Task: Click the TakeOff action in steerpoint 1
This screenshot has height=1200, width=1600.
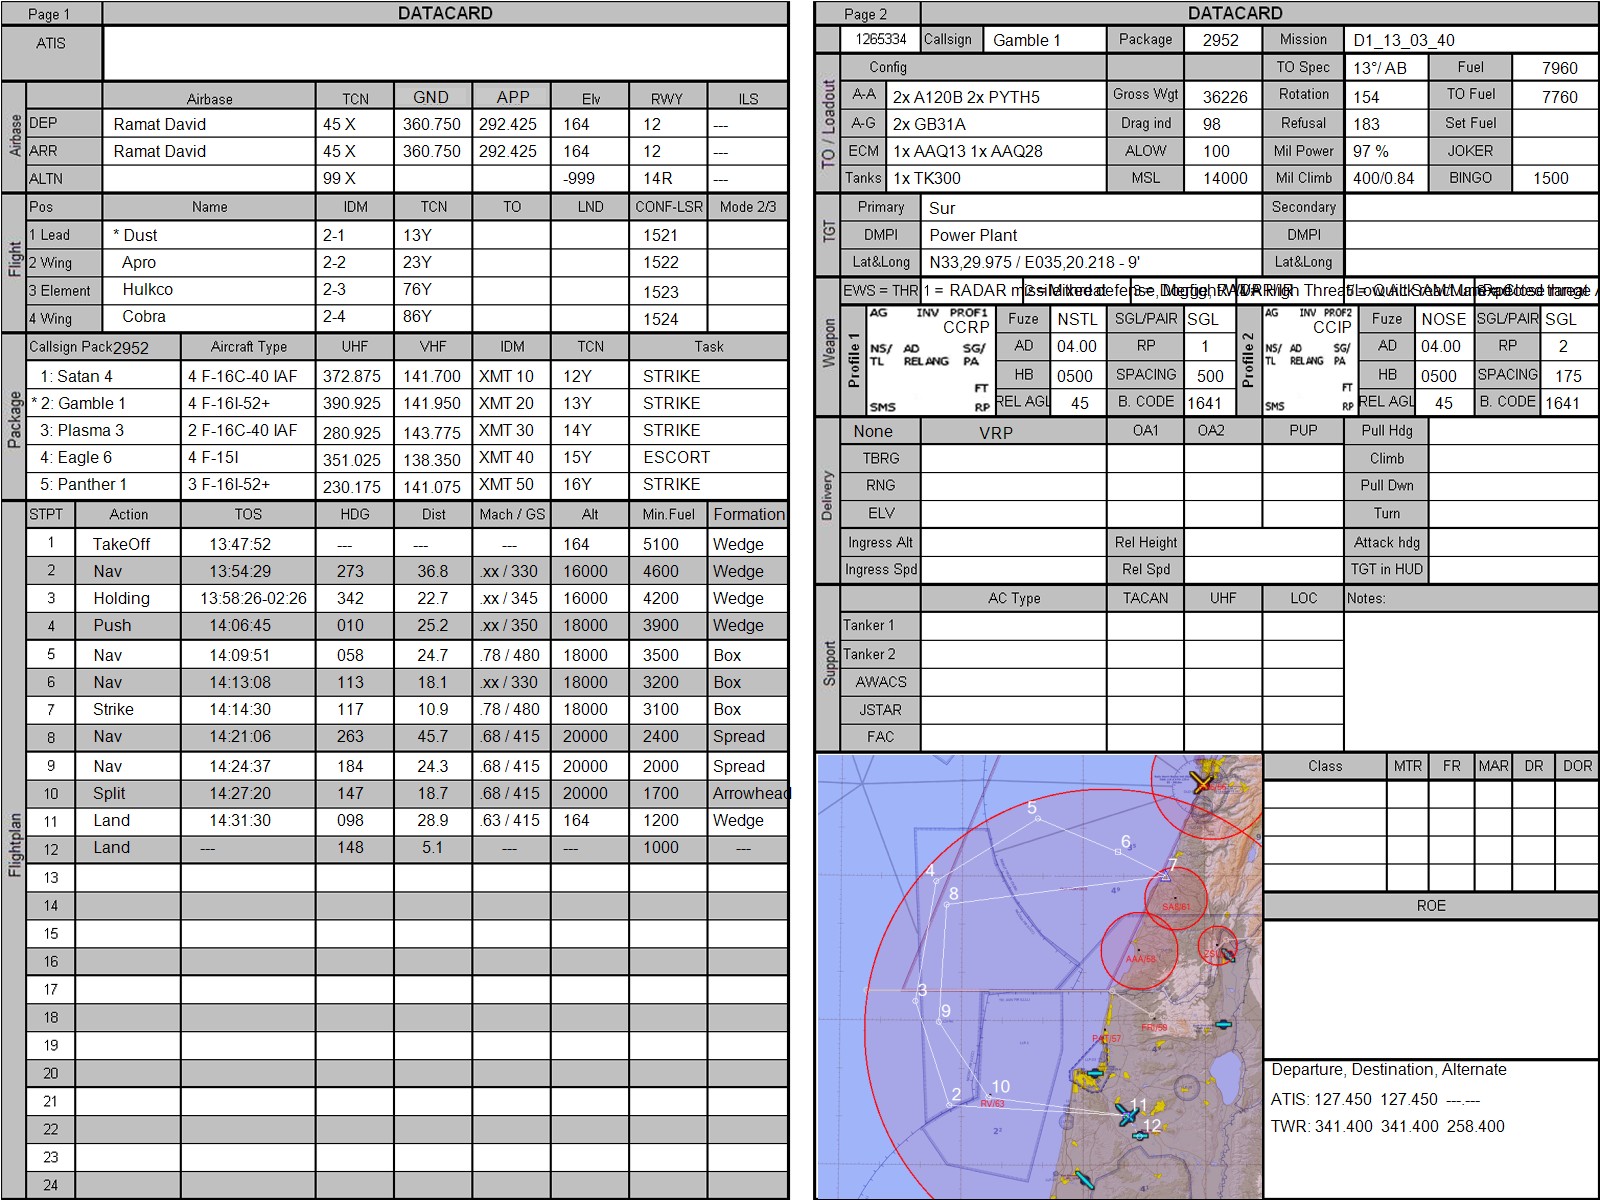Action: click(122, 544)
